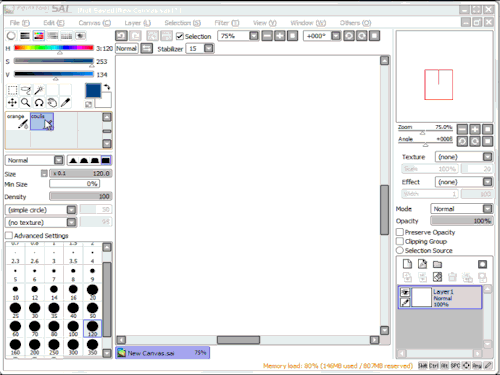Select the Selection Source option
Viewport: 500px width, 375px height.
tap(400, 250)
